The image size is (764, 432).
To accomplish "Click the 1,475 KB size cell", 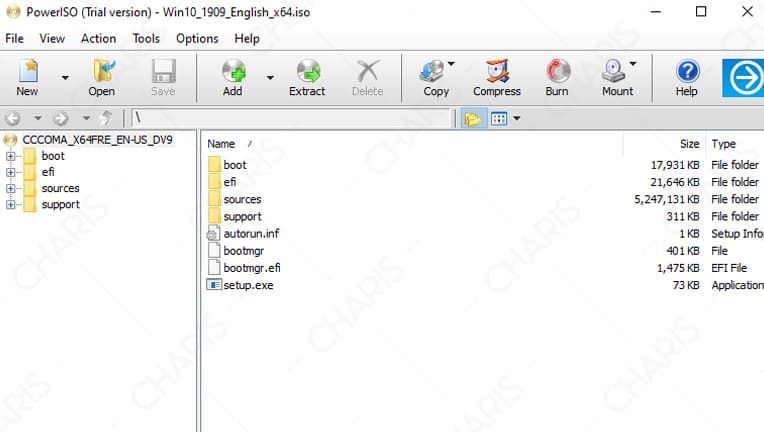I will pos(678,268).
